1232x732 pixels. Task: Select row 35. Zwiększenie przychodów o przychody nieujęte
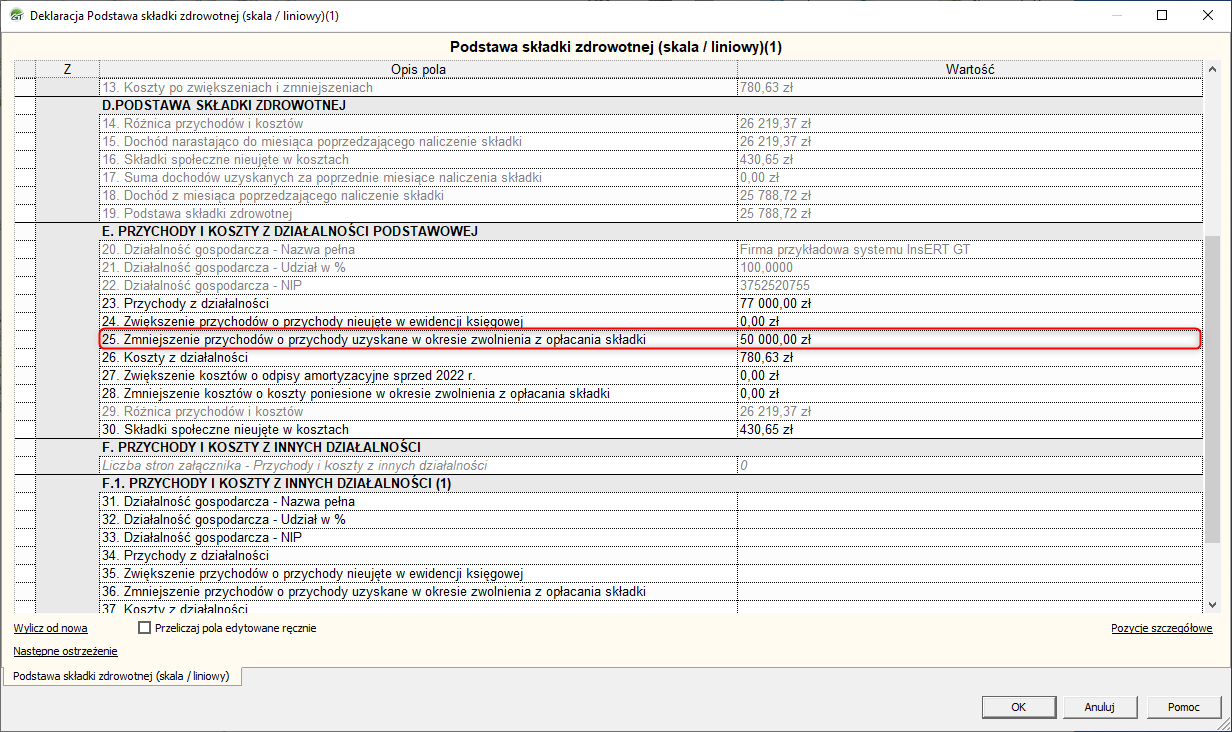[418, 573]
